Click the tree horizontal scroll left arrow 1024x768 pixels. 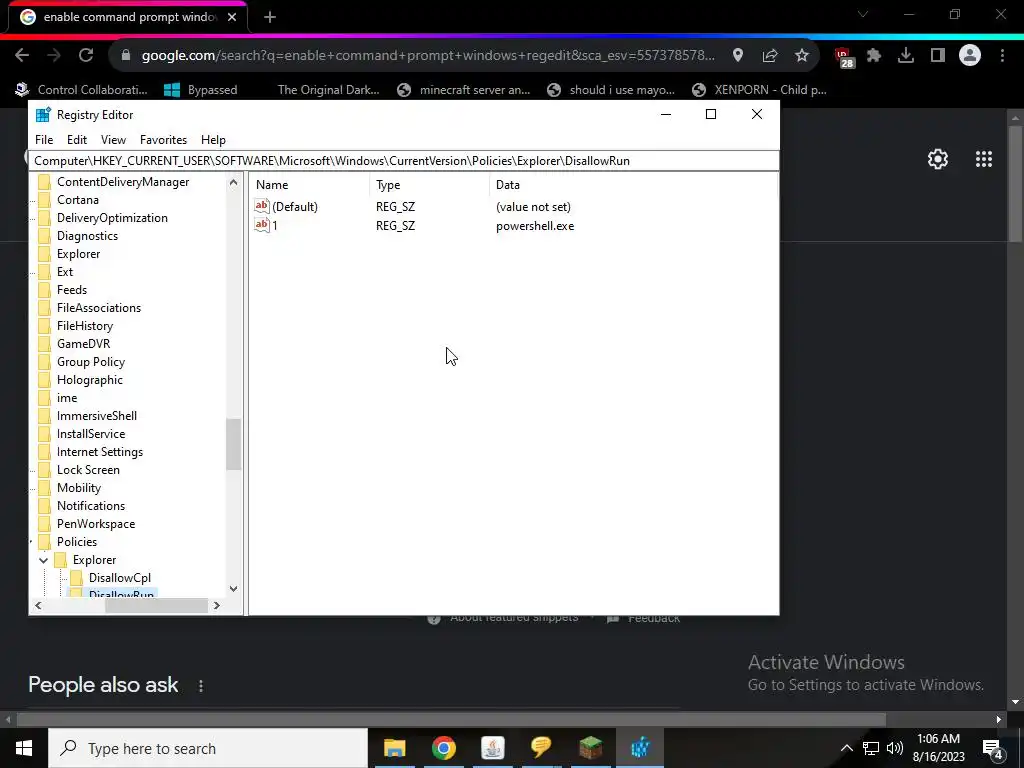coord(38,605)
